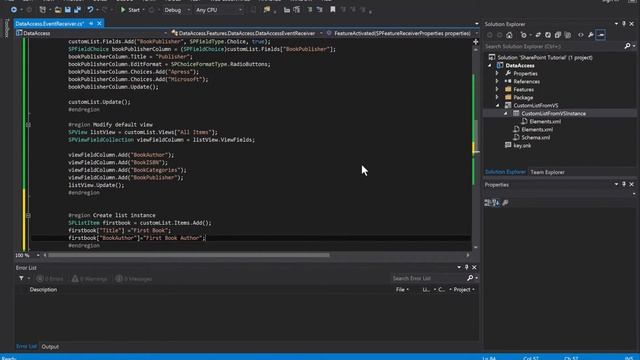Open the FeatureActivated member dropdown
The width and height of the screenshot is (640, 360).
pyautogui.click(x=402, y=33)
